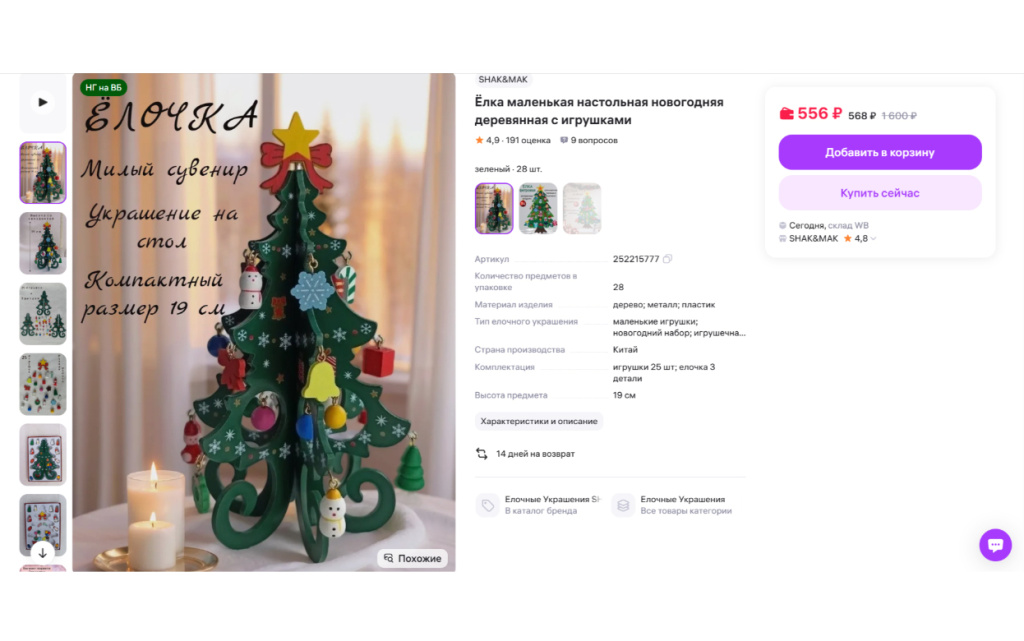The image size is (1024, 641).
Task: Play the product video thumbnail
Action: (x=42, y=102)
